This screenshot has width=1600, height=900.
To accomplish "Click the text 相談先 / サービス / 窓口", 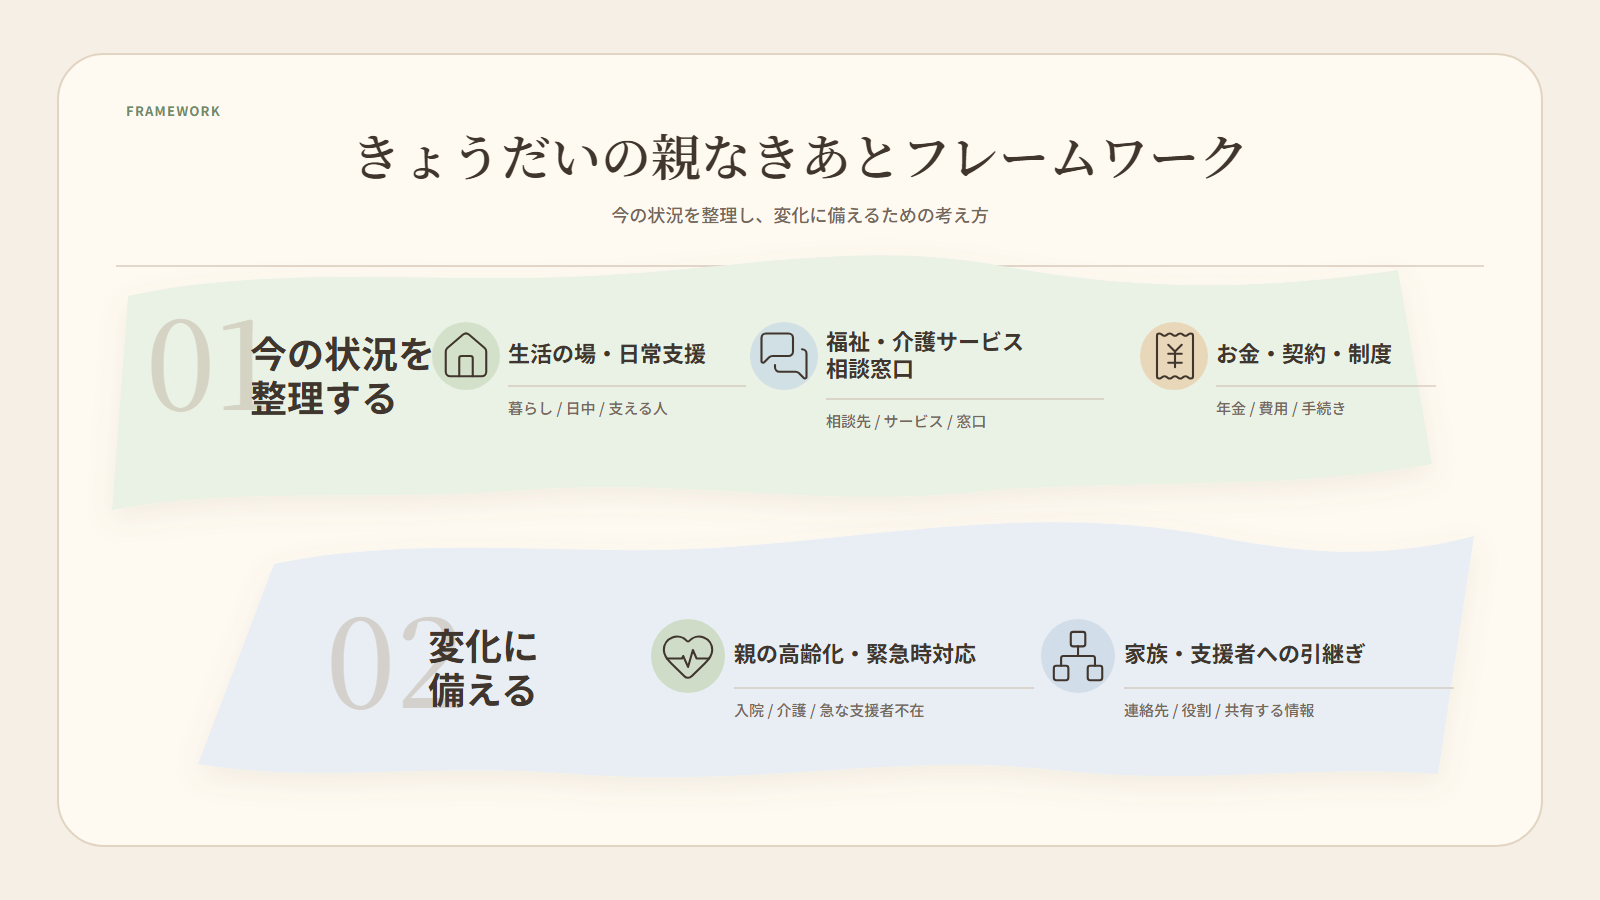I will (x=906, y=421).
